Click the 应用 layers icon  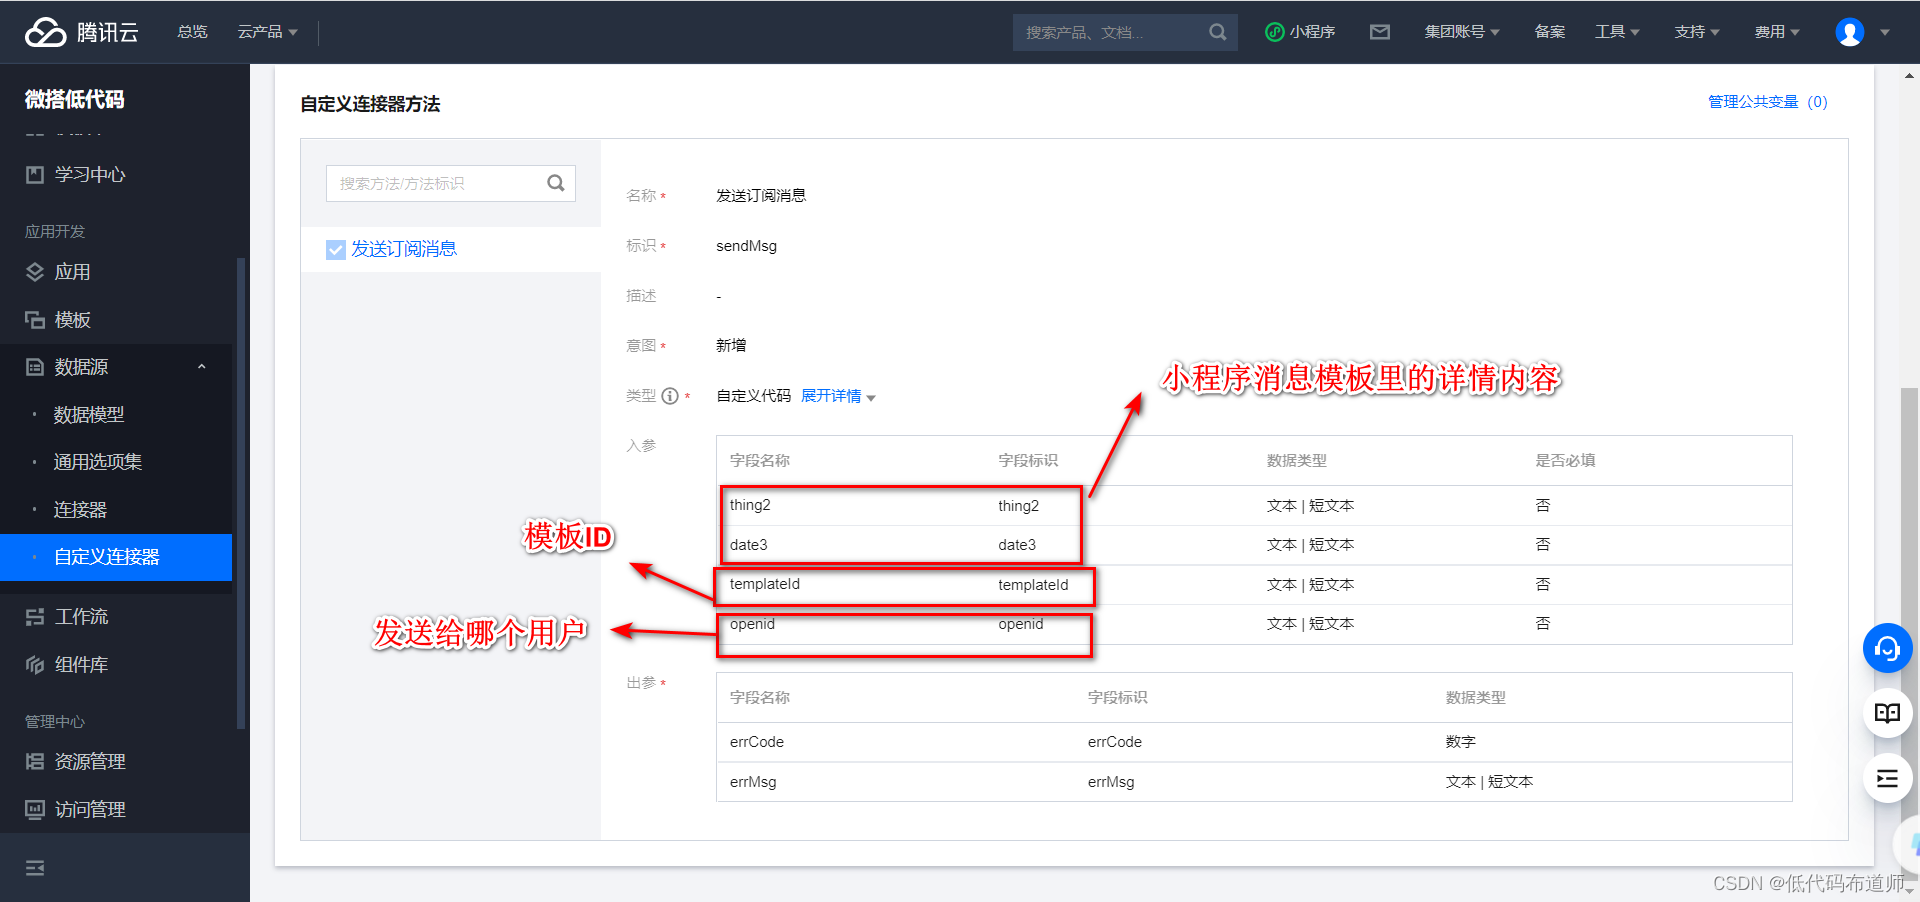coord(35,272)
